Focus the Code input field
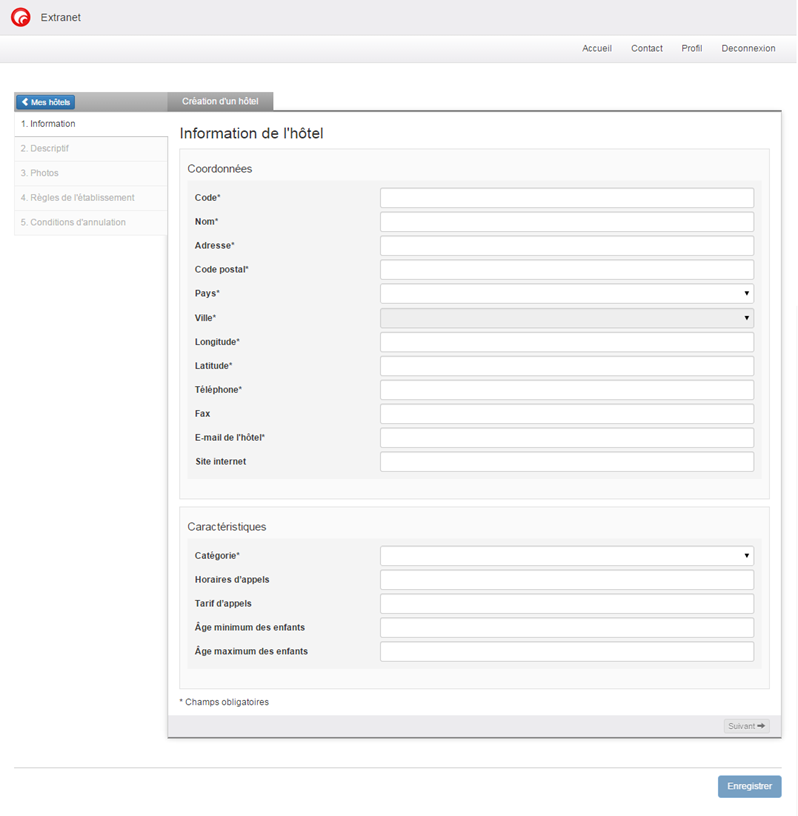Viewport: 798px width, 816px height. click(x=566, y=198)
